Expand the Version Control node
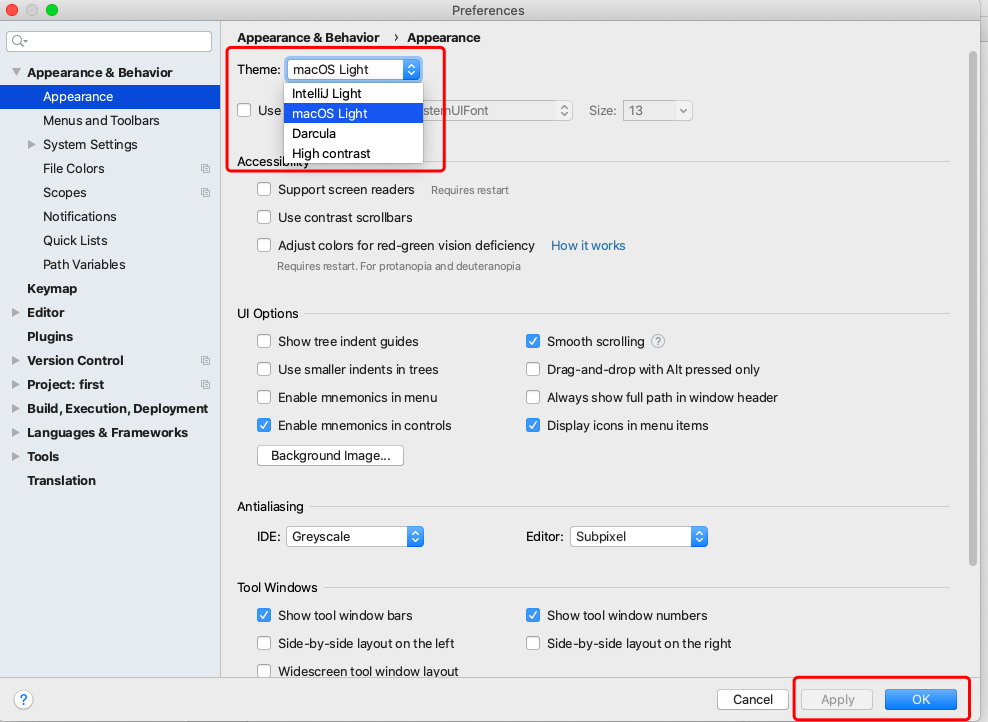988x722 pixels. coord(16,360)
